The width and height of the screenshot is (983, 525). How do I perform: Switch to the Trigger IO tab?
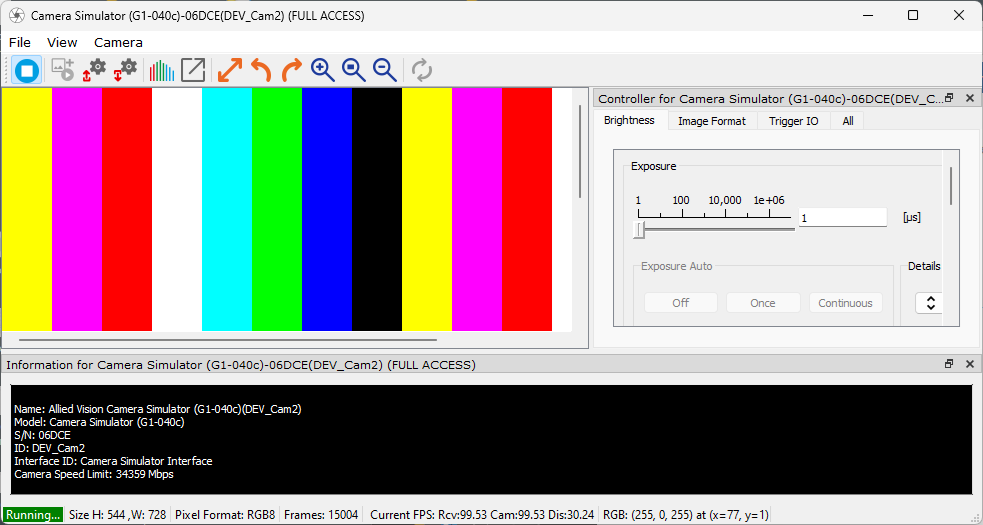[793, 121]
